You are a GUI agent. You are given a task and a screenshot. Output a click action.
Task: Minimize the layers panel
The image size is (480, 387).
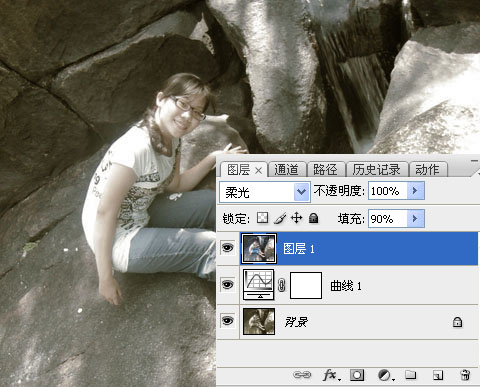(x=474, y=161)
